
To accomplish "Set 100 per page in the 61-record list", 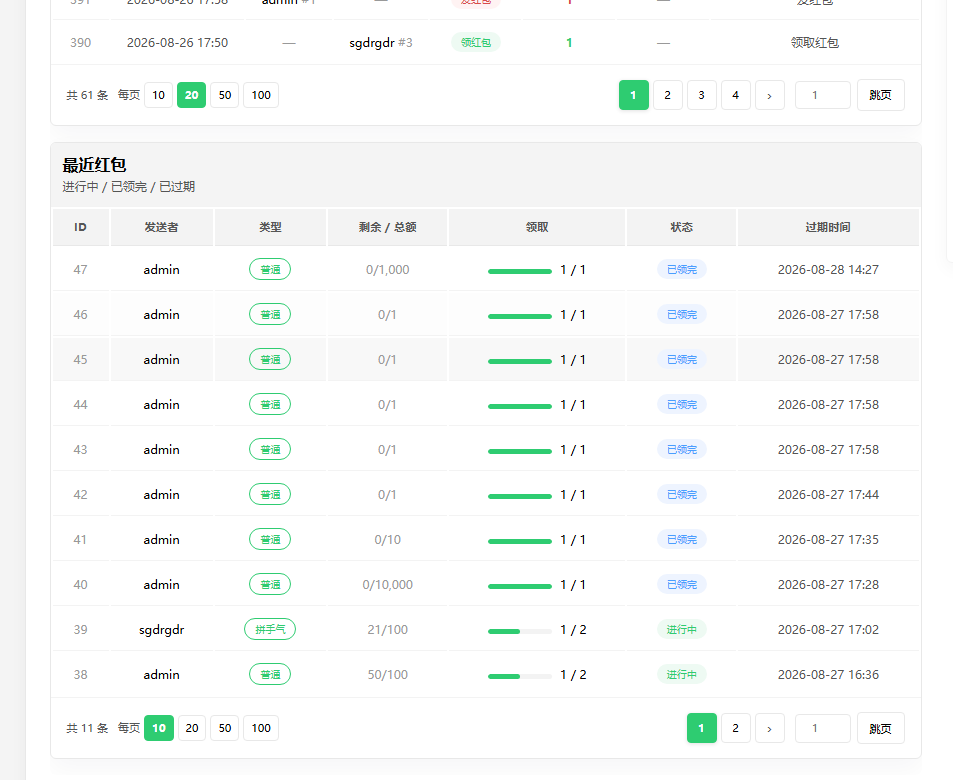I will tap(261, 95).
